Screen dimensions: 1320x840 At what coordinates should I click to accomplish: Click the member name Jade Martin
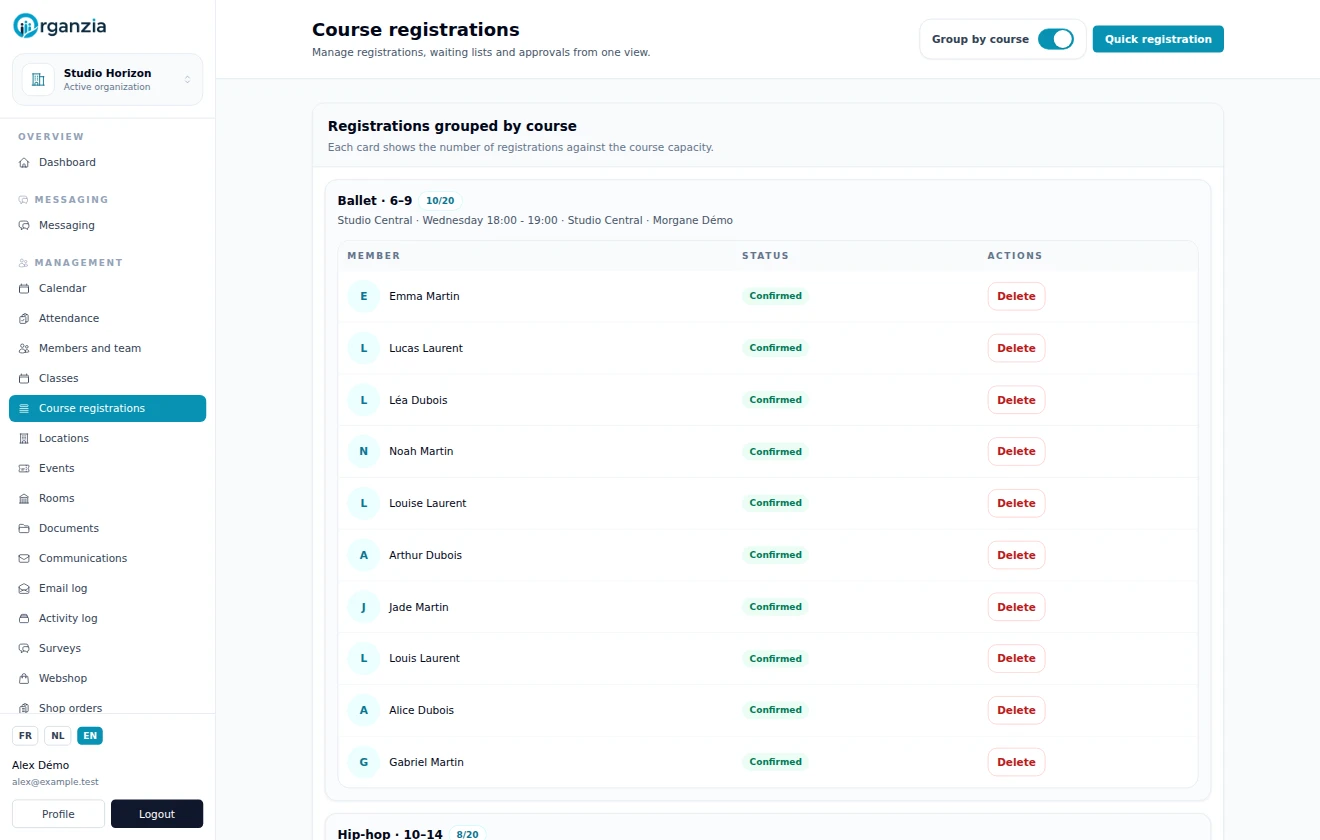(x=419, y=607)
